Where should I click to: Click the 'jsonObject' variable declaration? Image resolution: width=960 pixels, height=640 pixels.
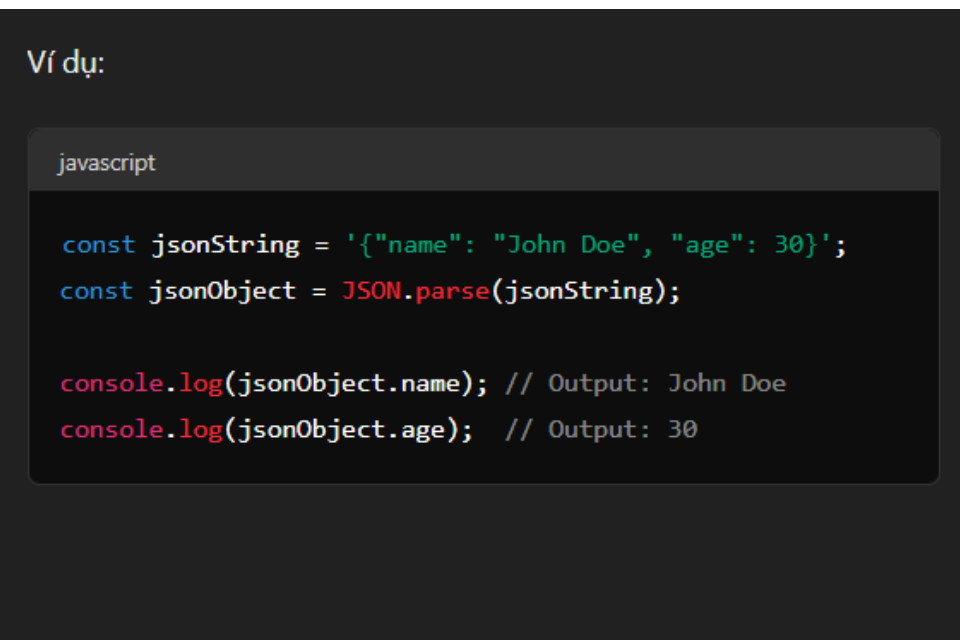pyautogui.click(x=223, y=291)
